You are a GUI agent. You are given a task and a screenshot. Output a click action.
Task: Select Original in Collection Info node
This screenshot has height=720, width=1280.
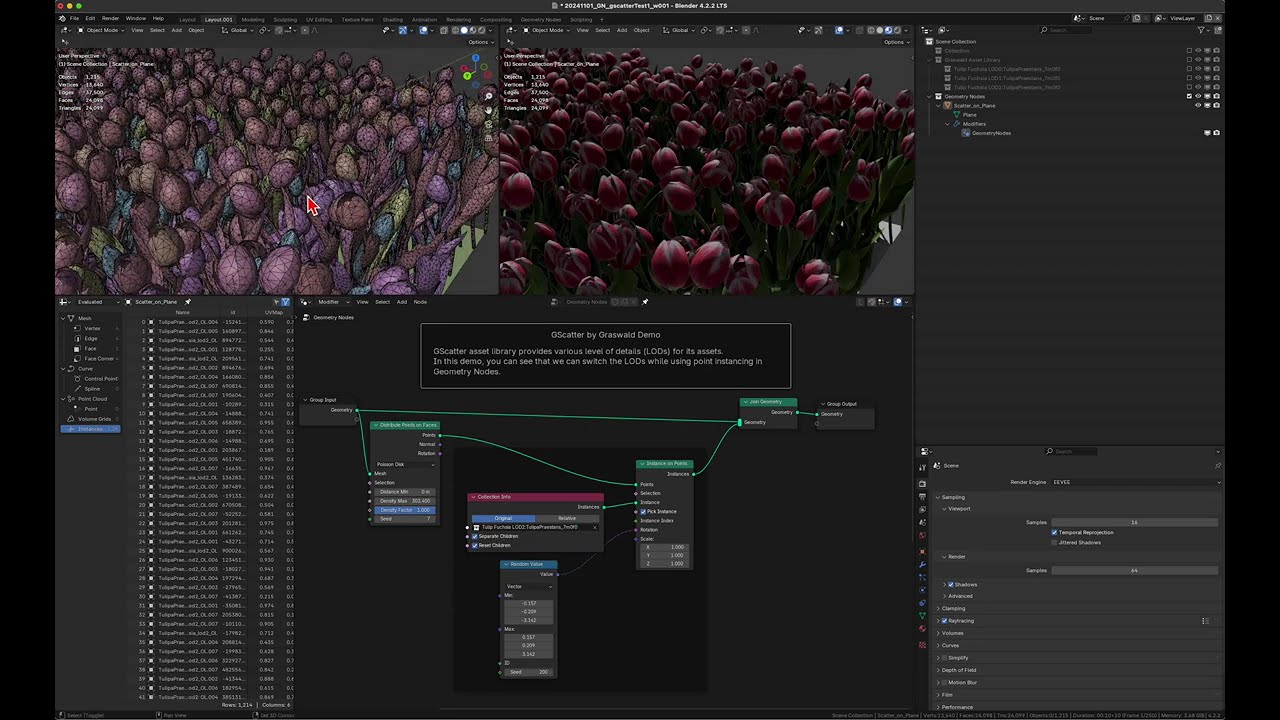[503, 518]
